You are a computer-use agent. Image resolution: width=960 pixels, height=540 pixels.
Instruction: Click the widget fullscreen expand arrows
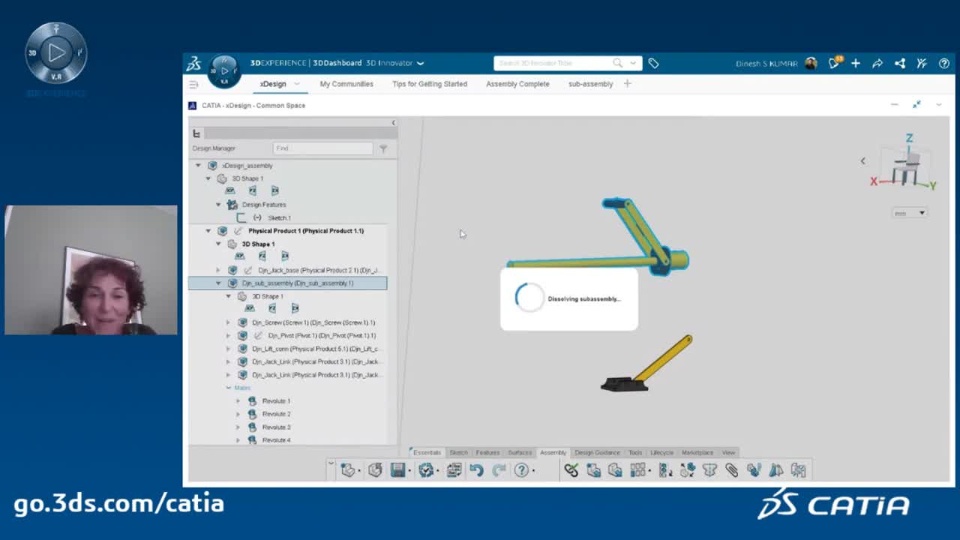pyautogui.click(x=917, y=105)
